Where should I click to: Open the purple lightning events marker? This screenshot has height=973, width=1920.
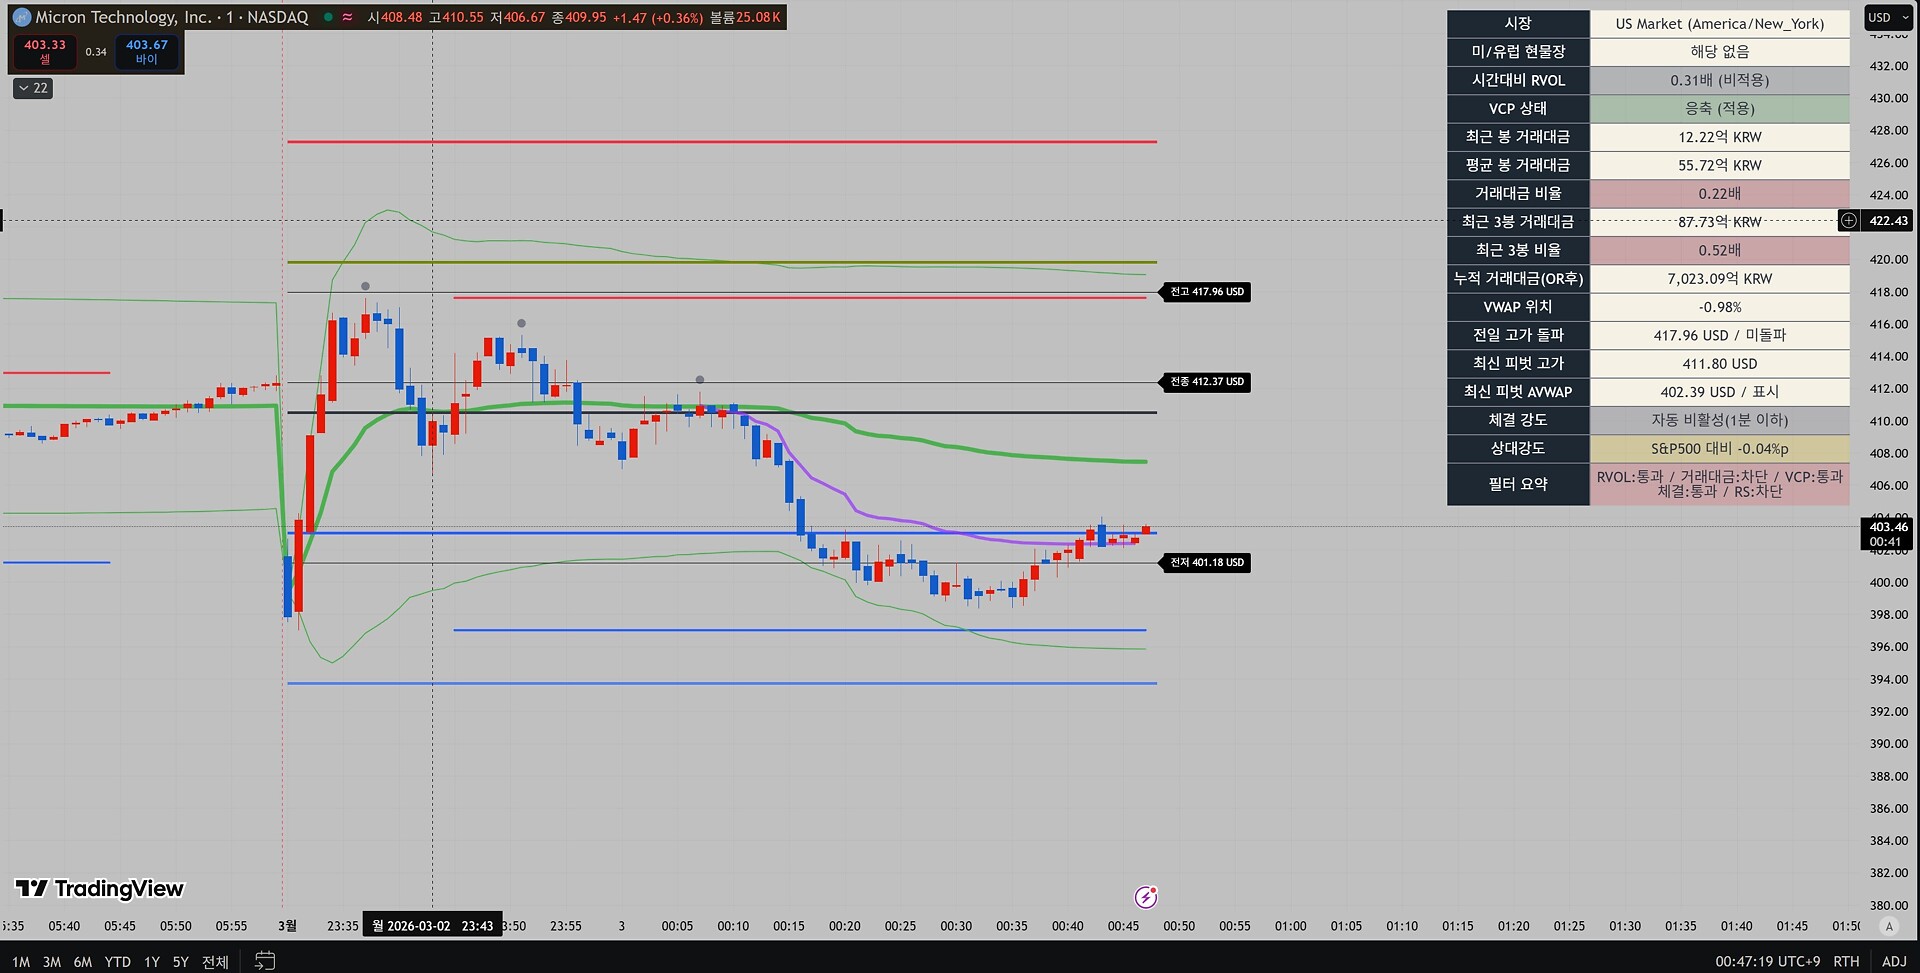tap(1146, 897)
